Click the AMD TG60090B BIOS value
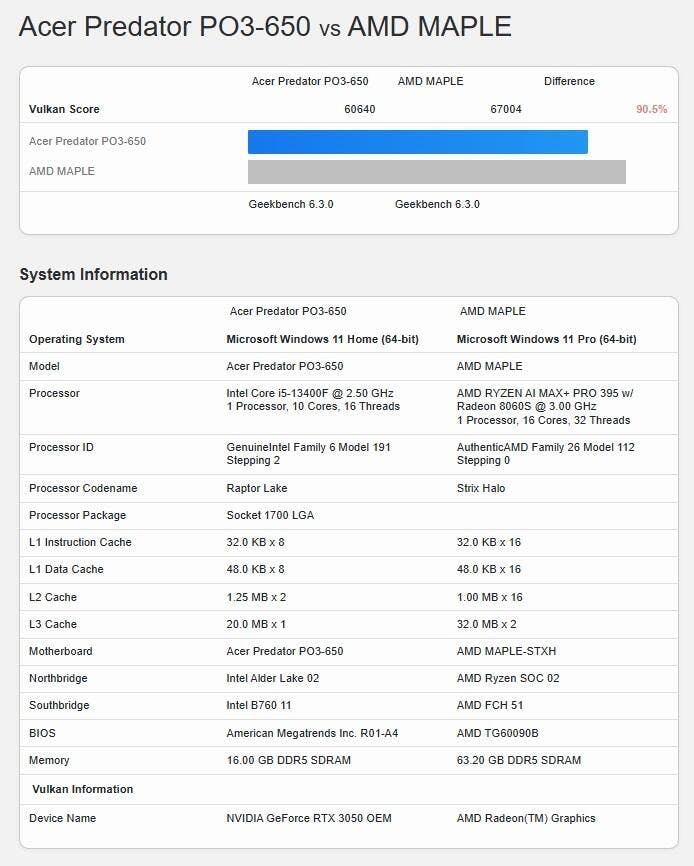The width and height of the screenshot is (694, 866). pos(497,733)
